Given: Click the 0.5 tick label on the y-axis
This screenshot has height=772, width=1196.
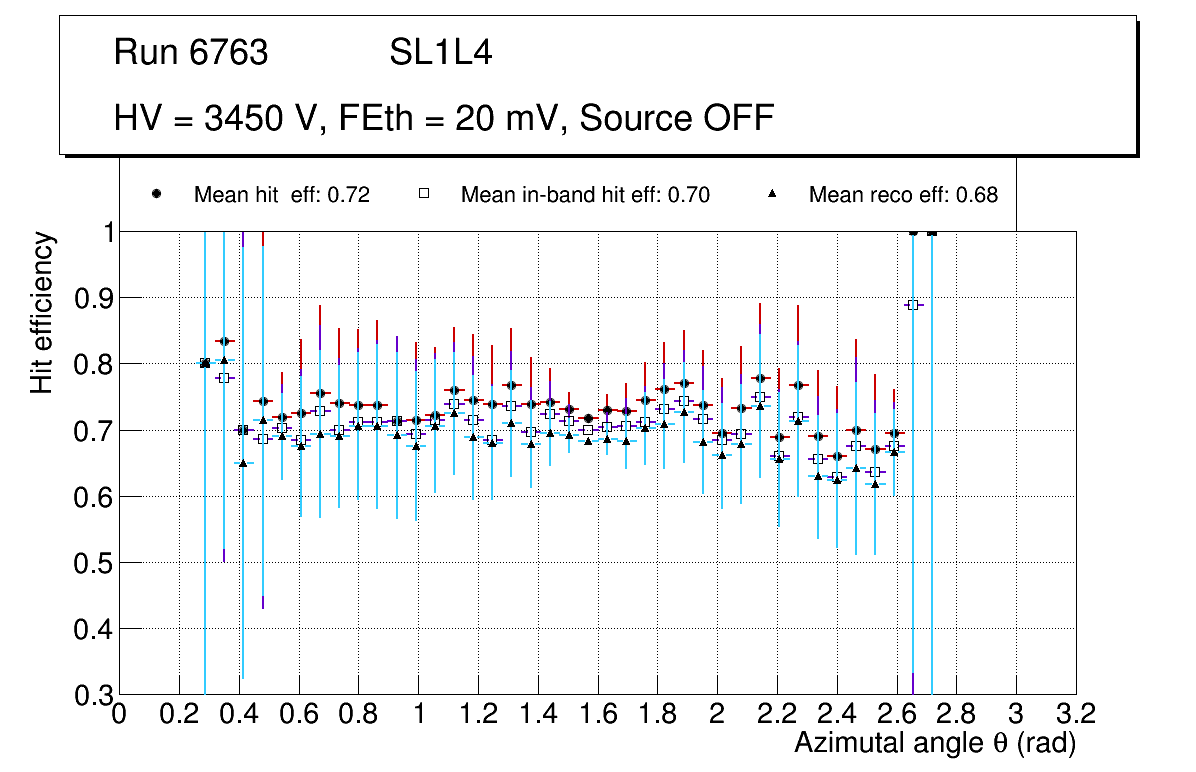Looking at the screenshot, I should [93, 563].
